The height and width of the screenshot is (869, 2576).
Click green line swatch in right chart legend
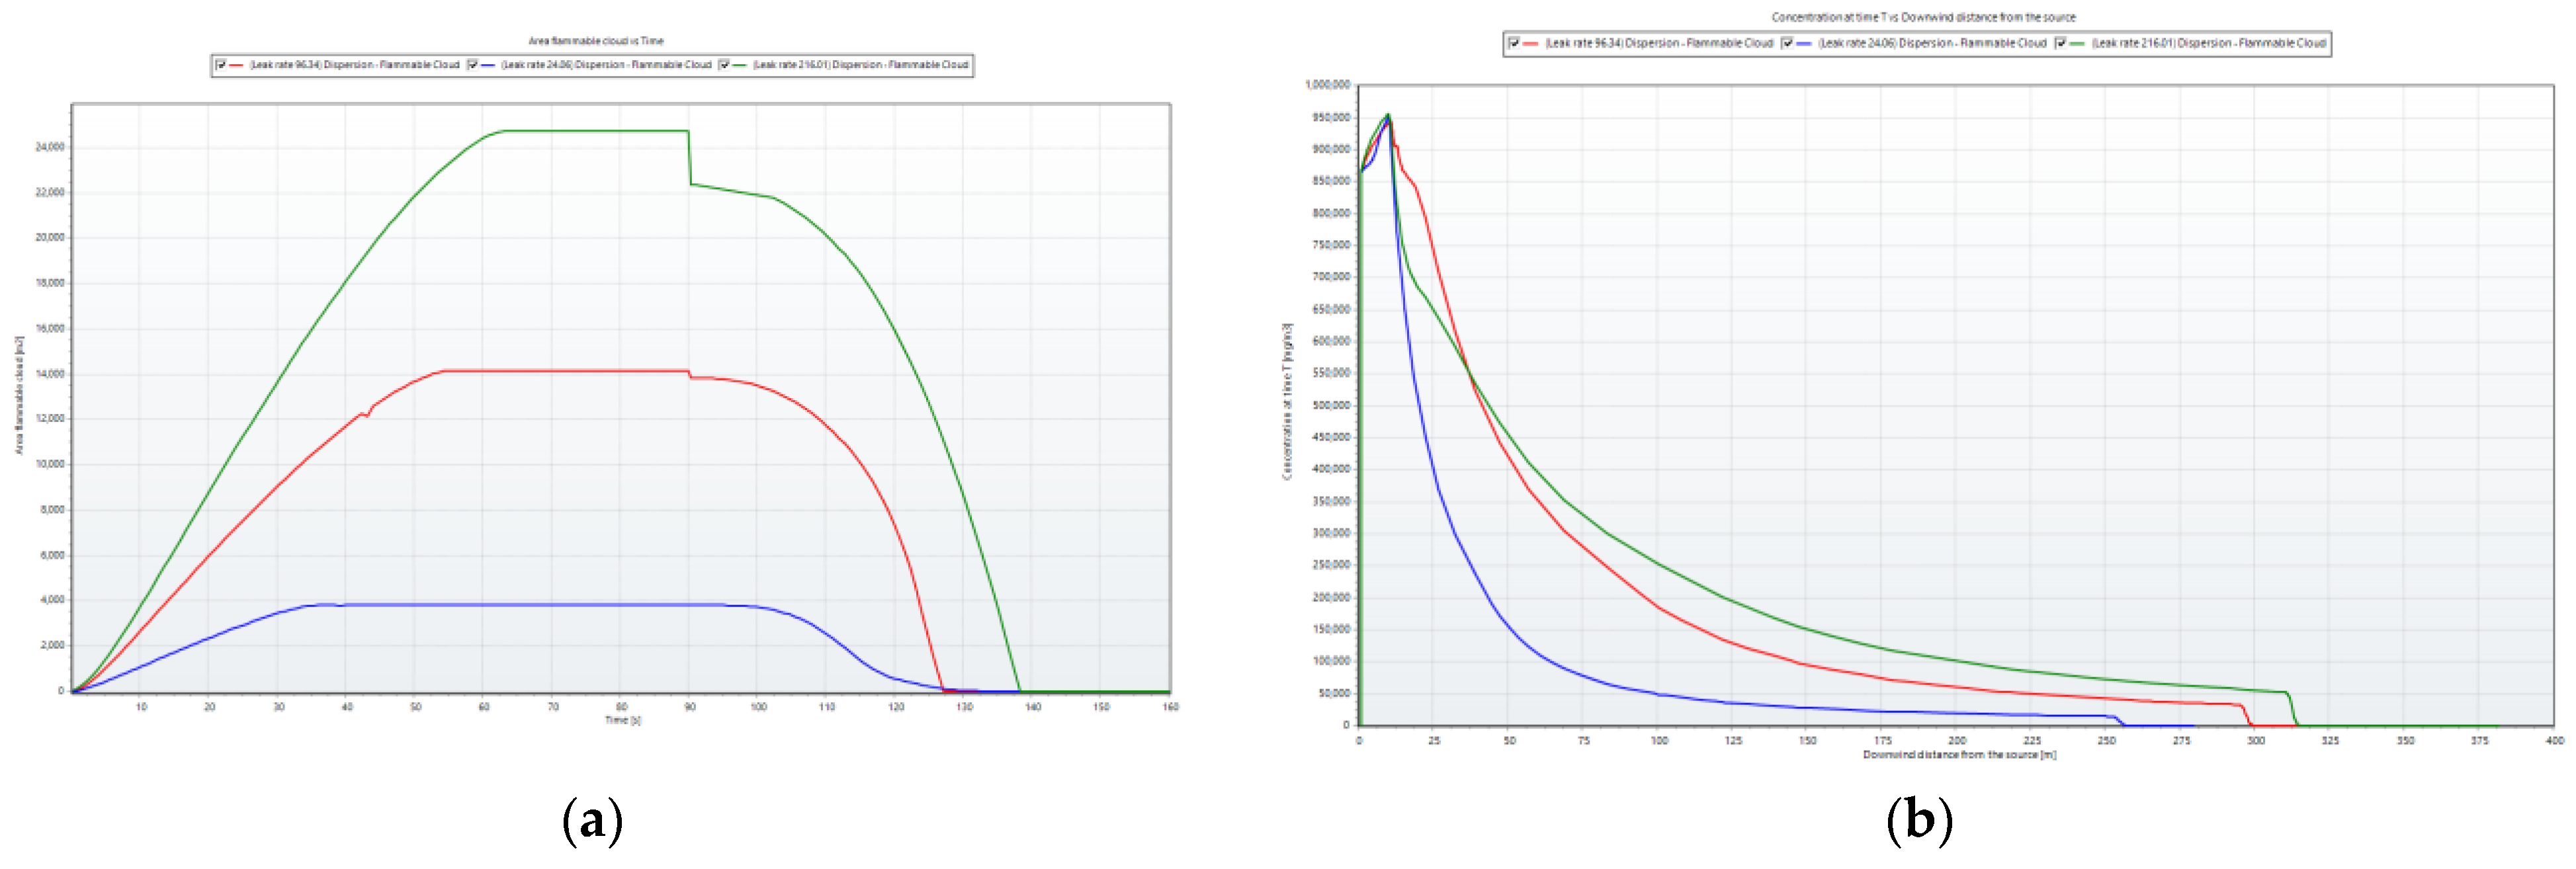[x=2077, y=43]
